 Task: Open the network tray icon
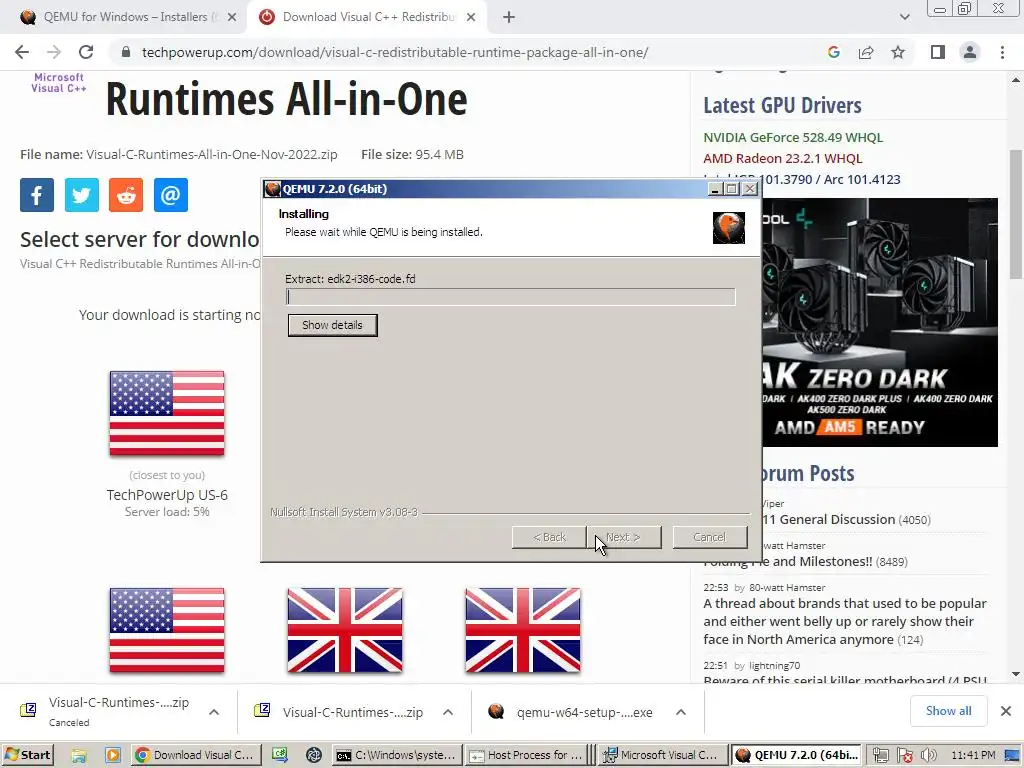coord(880,756)
